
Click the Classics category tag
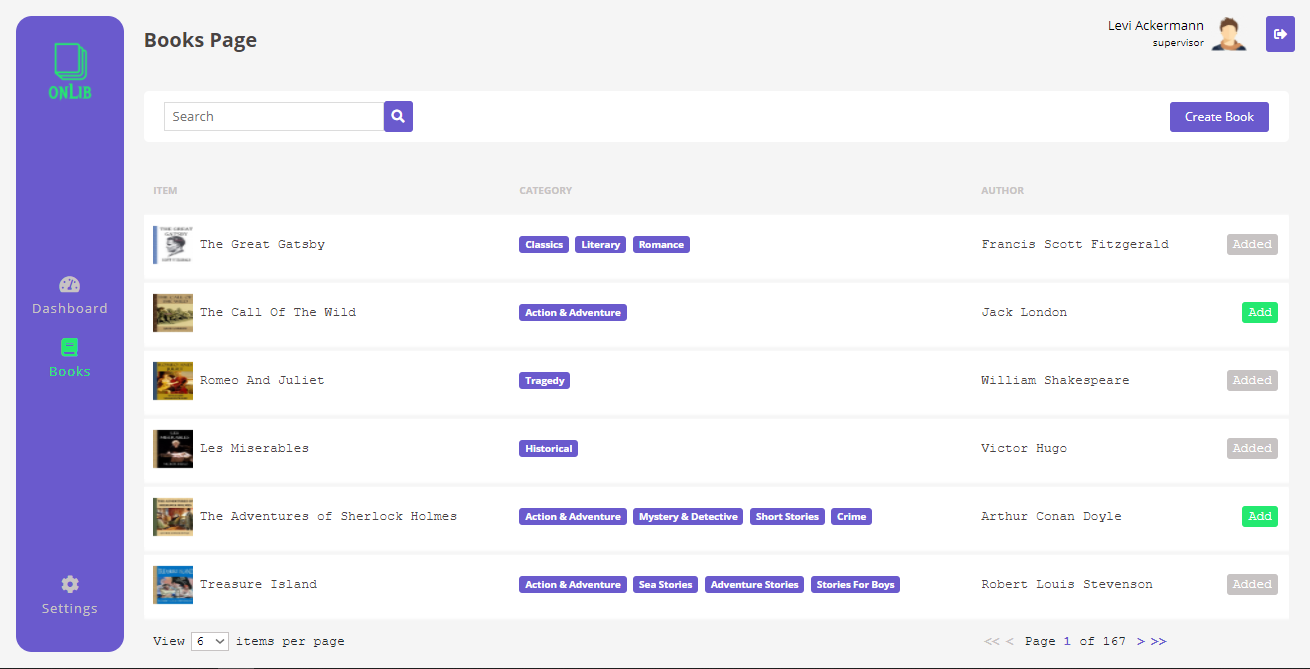coord(544,244)
